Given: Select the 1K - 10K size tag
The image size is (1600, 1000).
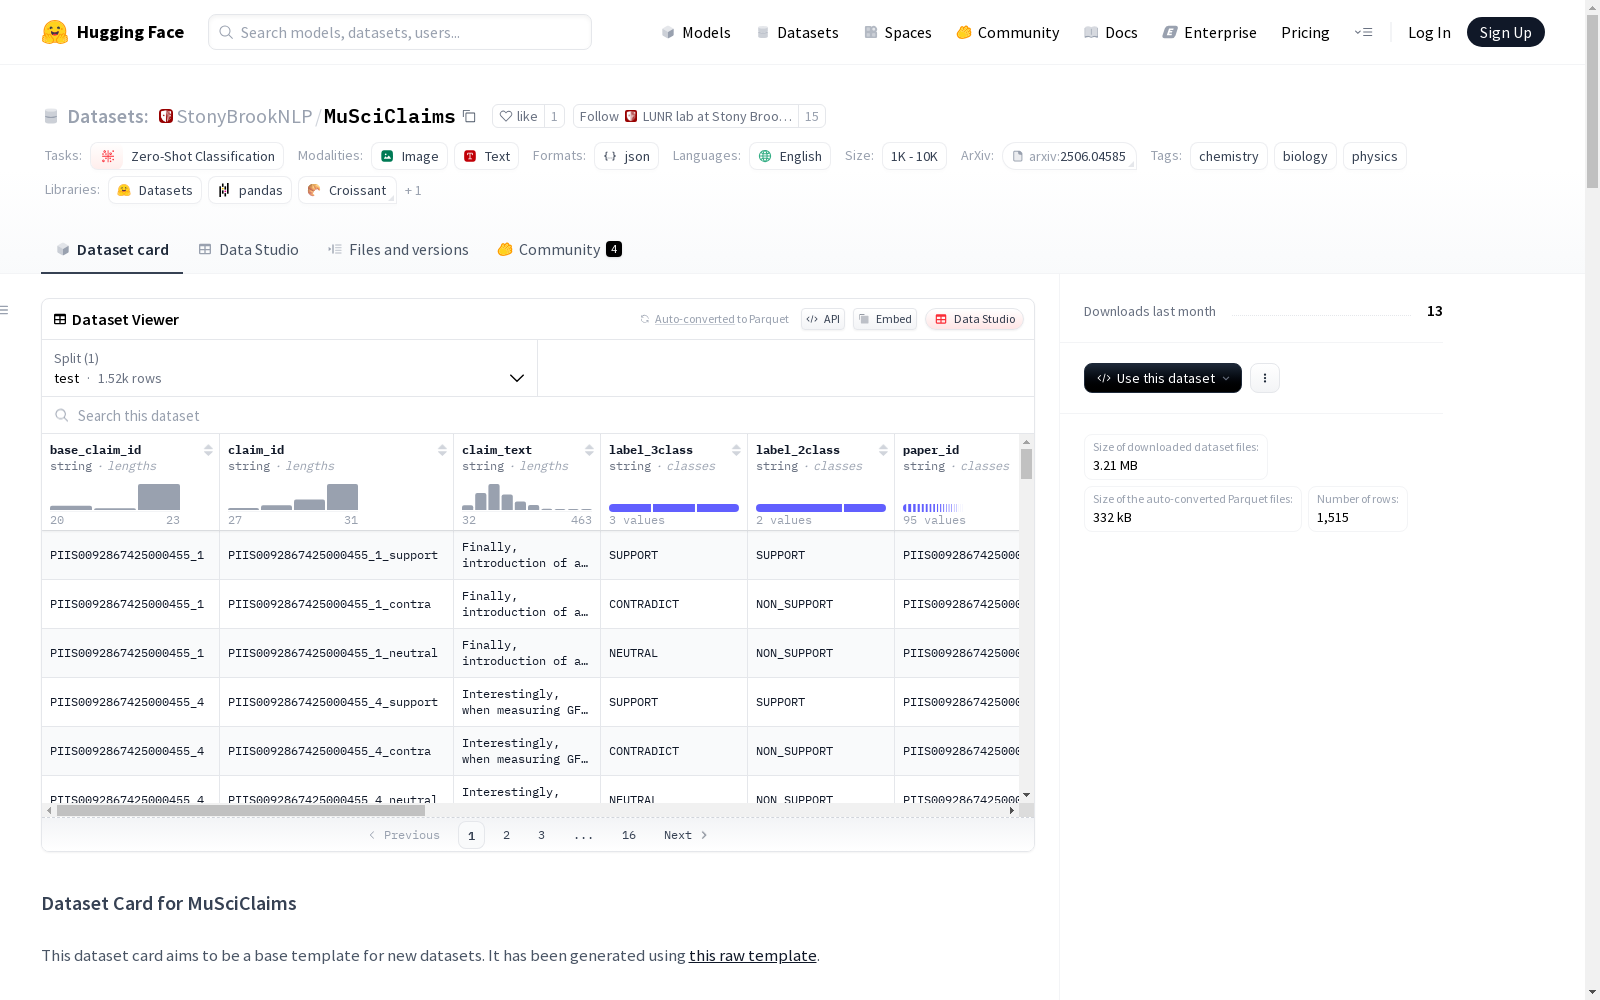Looking at the screenshot, I should (x=914, y=156).
